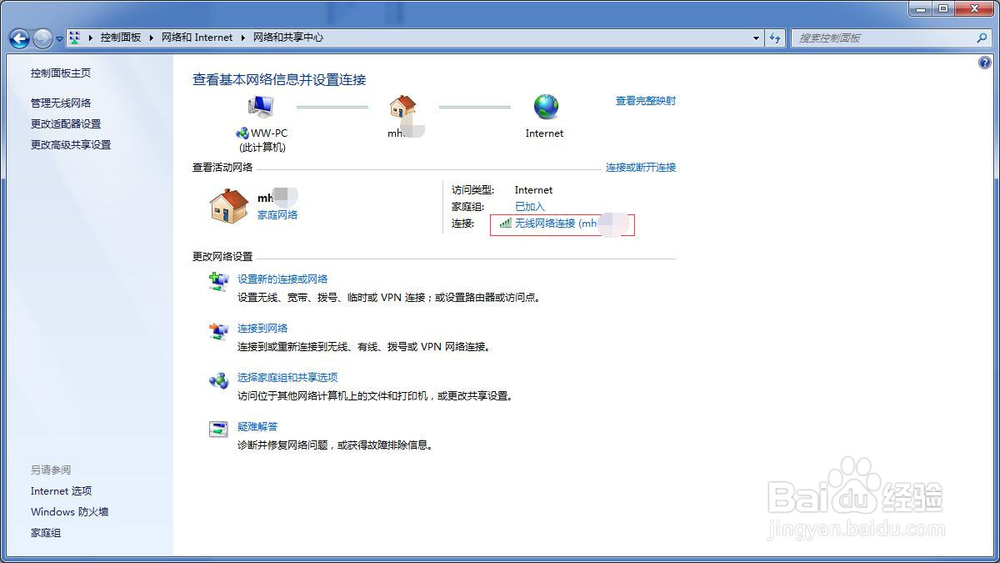Minimize the window
The image size is (1000, 563).
click(921, 9)
